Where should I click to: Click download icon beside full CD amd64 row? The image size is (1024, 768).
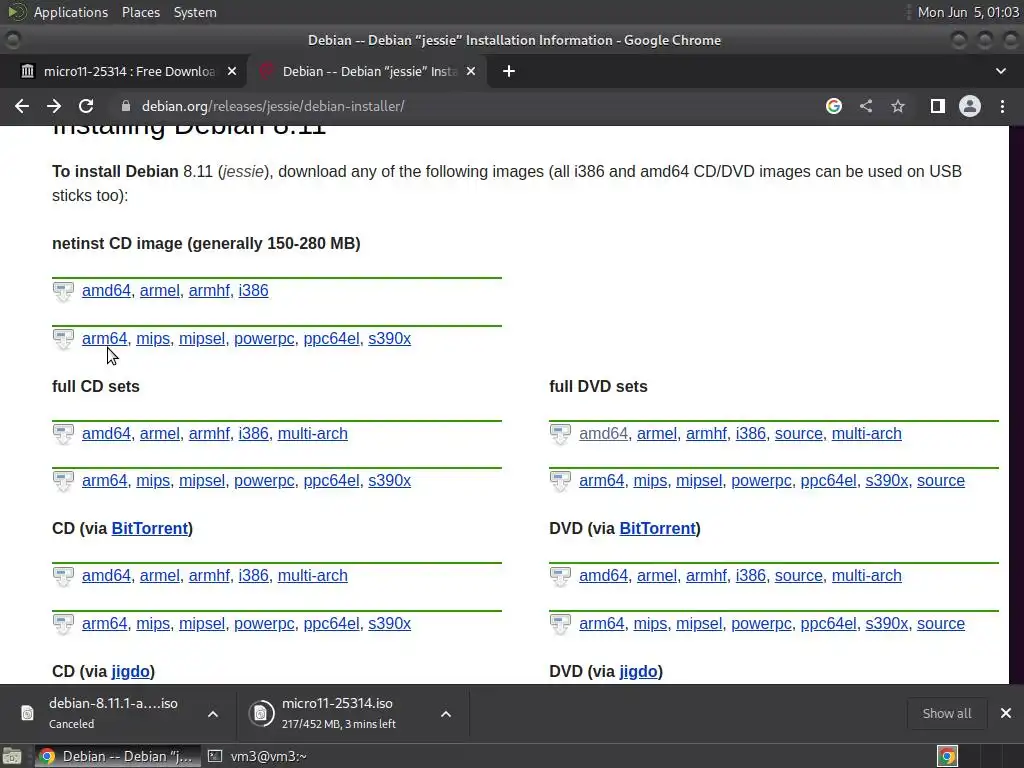click(x=63, y=434)
